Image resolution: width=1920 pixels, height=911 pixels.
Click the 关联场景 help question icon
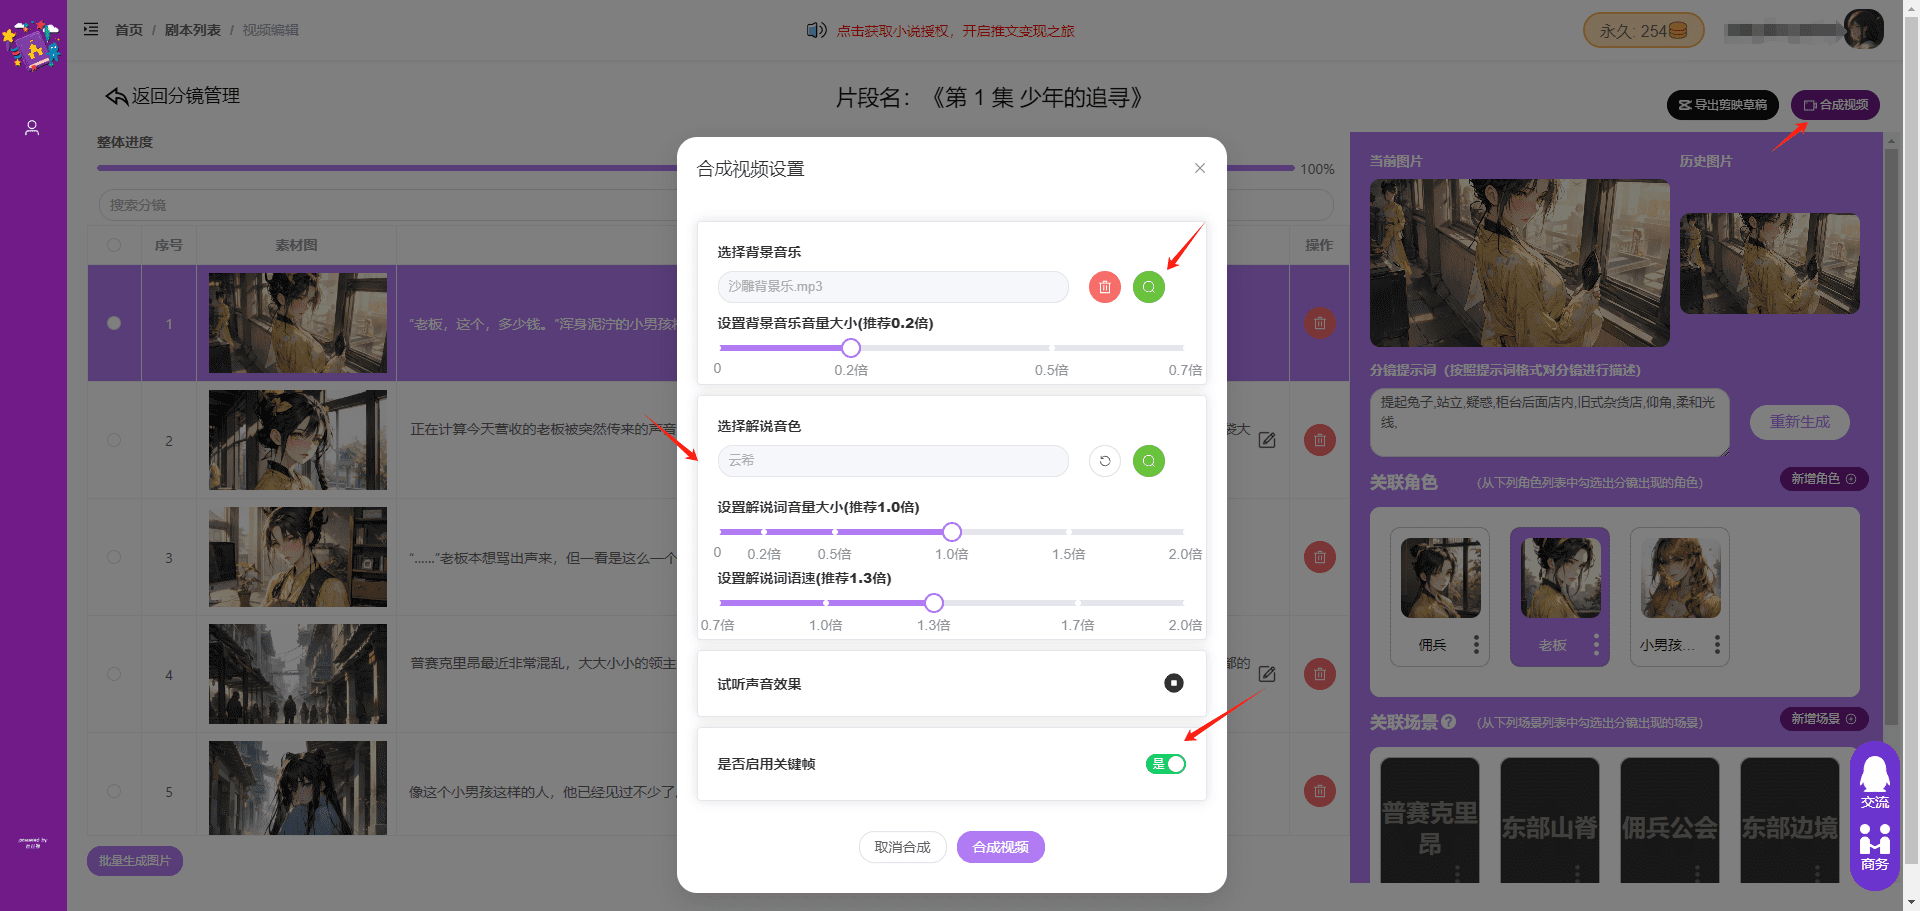click(x=1449, y=722)
